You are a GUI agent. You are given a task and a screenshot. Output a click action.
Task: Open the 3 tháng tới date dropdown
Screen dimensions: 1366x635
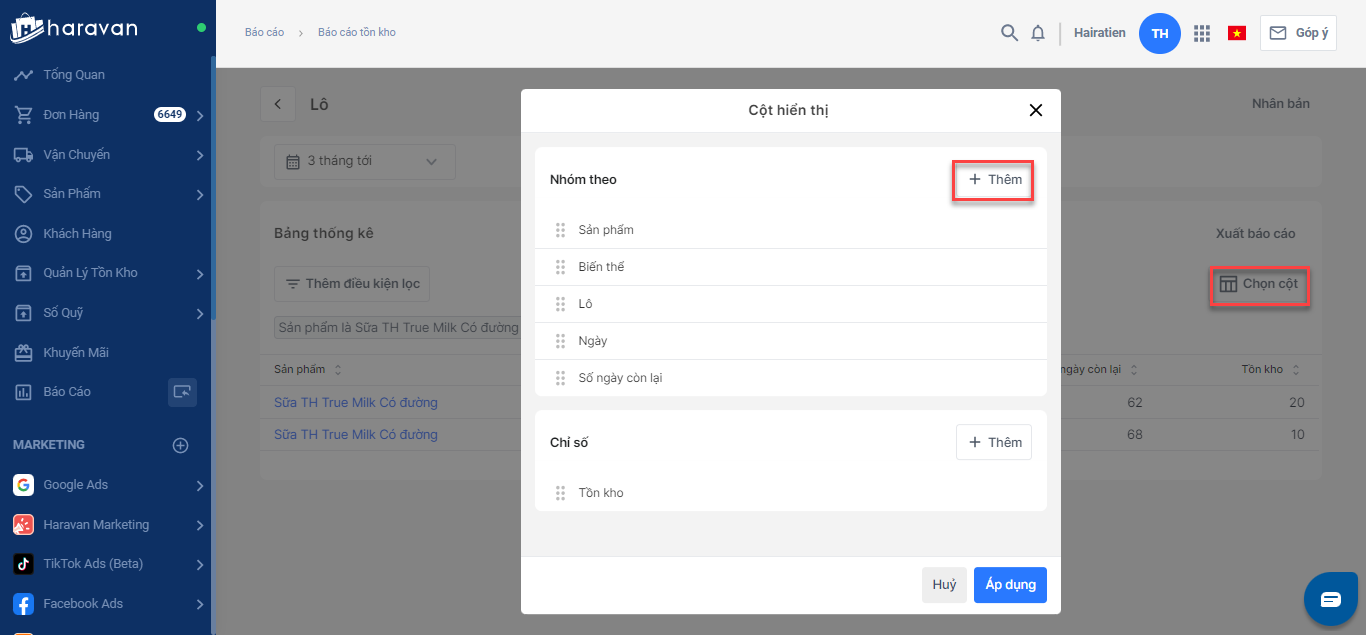coord(364,161)
